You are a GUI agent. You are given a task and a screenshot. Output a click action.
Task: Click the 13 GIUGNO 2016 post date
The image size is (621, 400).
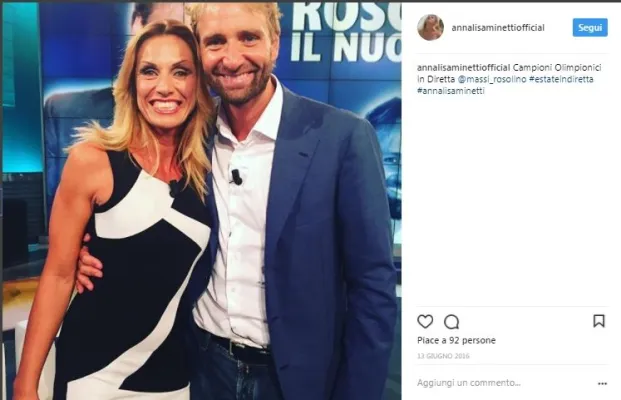[443, 356]
